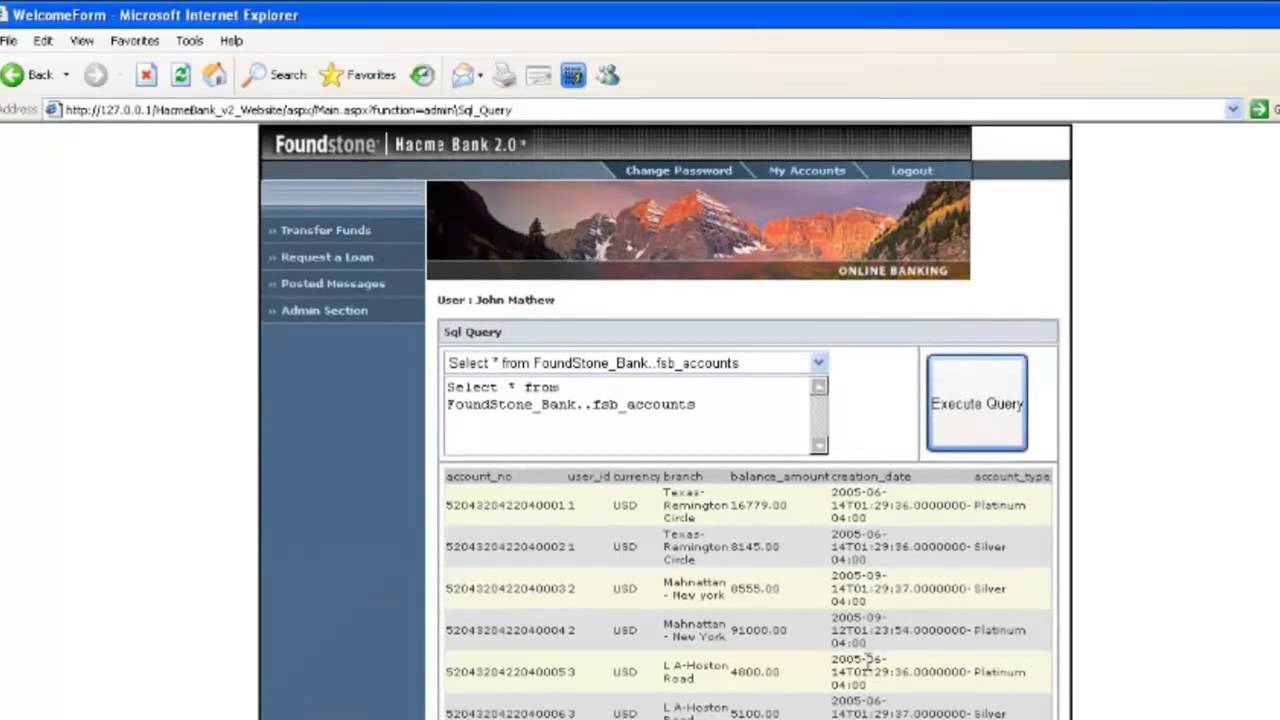Open the Favorites star pane
This screenshot has width=1280, height=720.
(x=358, y=75)
